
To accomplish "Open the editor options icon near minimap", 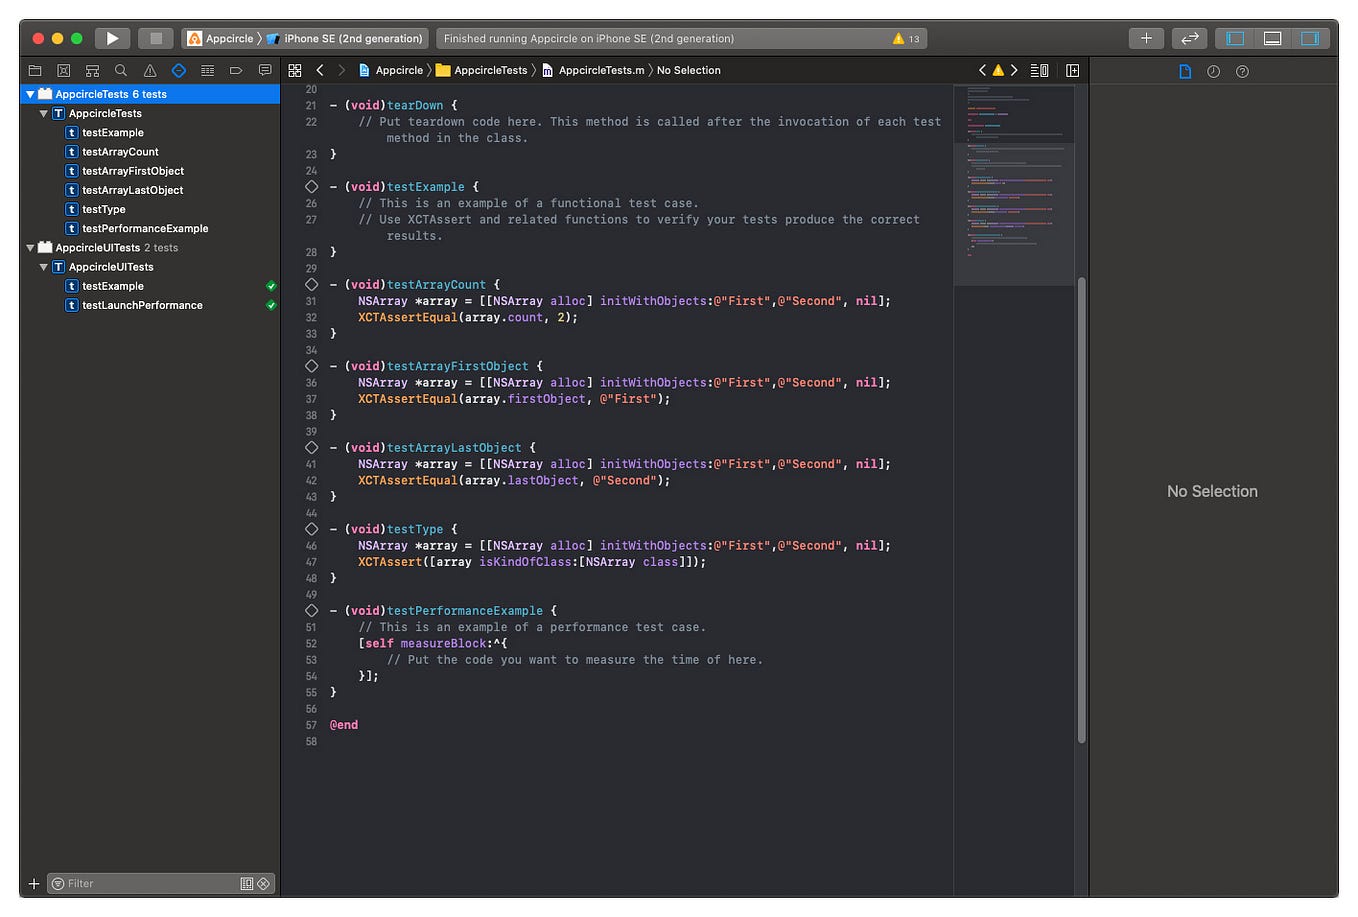I will click(1038, 70).
